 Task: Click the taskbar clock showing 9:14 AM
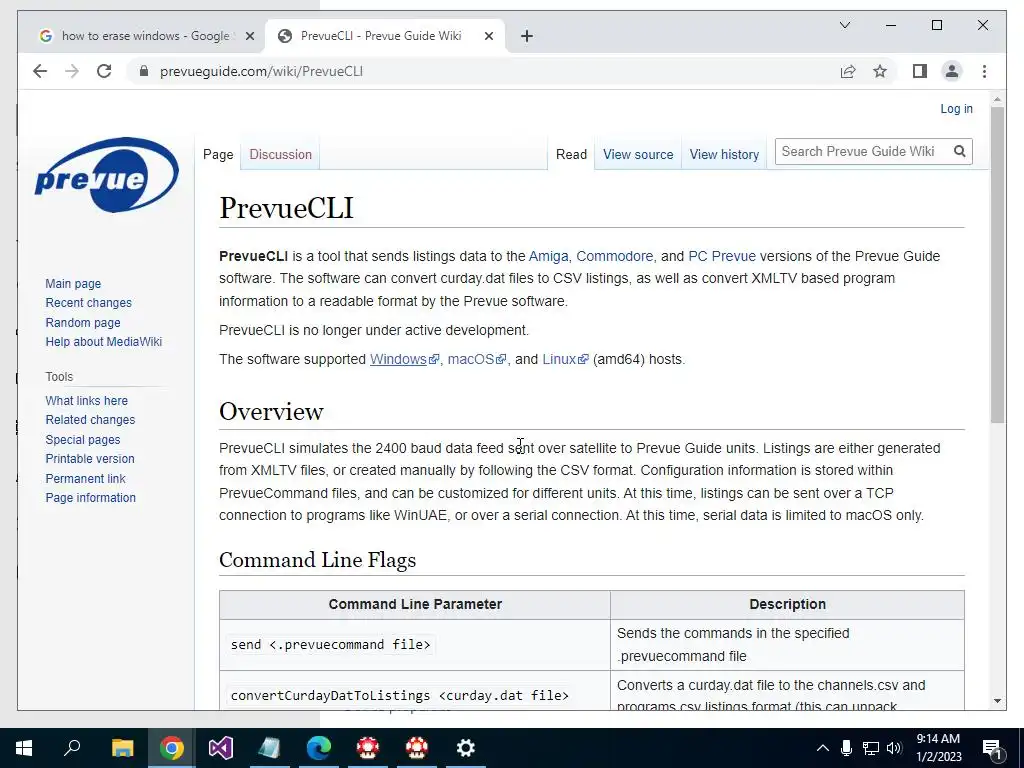click(938, 748)
